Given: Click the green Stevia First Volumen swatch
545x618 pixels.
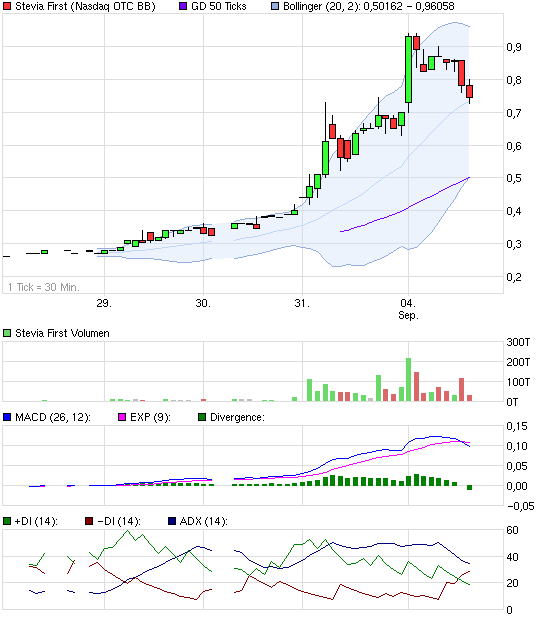Looking at the screenshot, I should tap(7, 333).
